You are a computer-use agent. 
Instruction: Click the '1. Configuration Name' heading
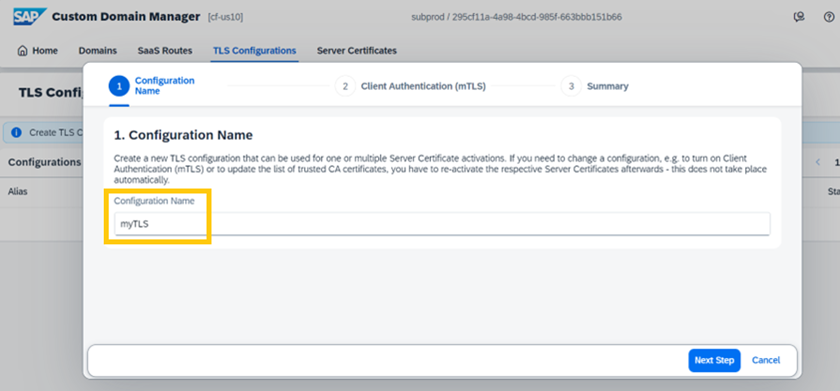(x=183, y=136)
